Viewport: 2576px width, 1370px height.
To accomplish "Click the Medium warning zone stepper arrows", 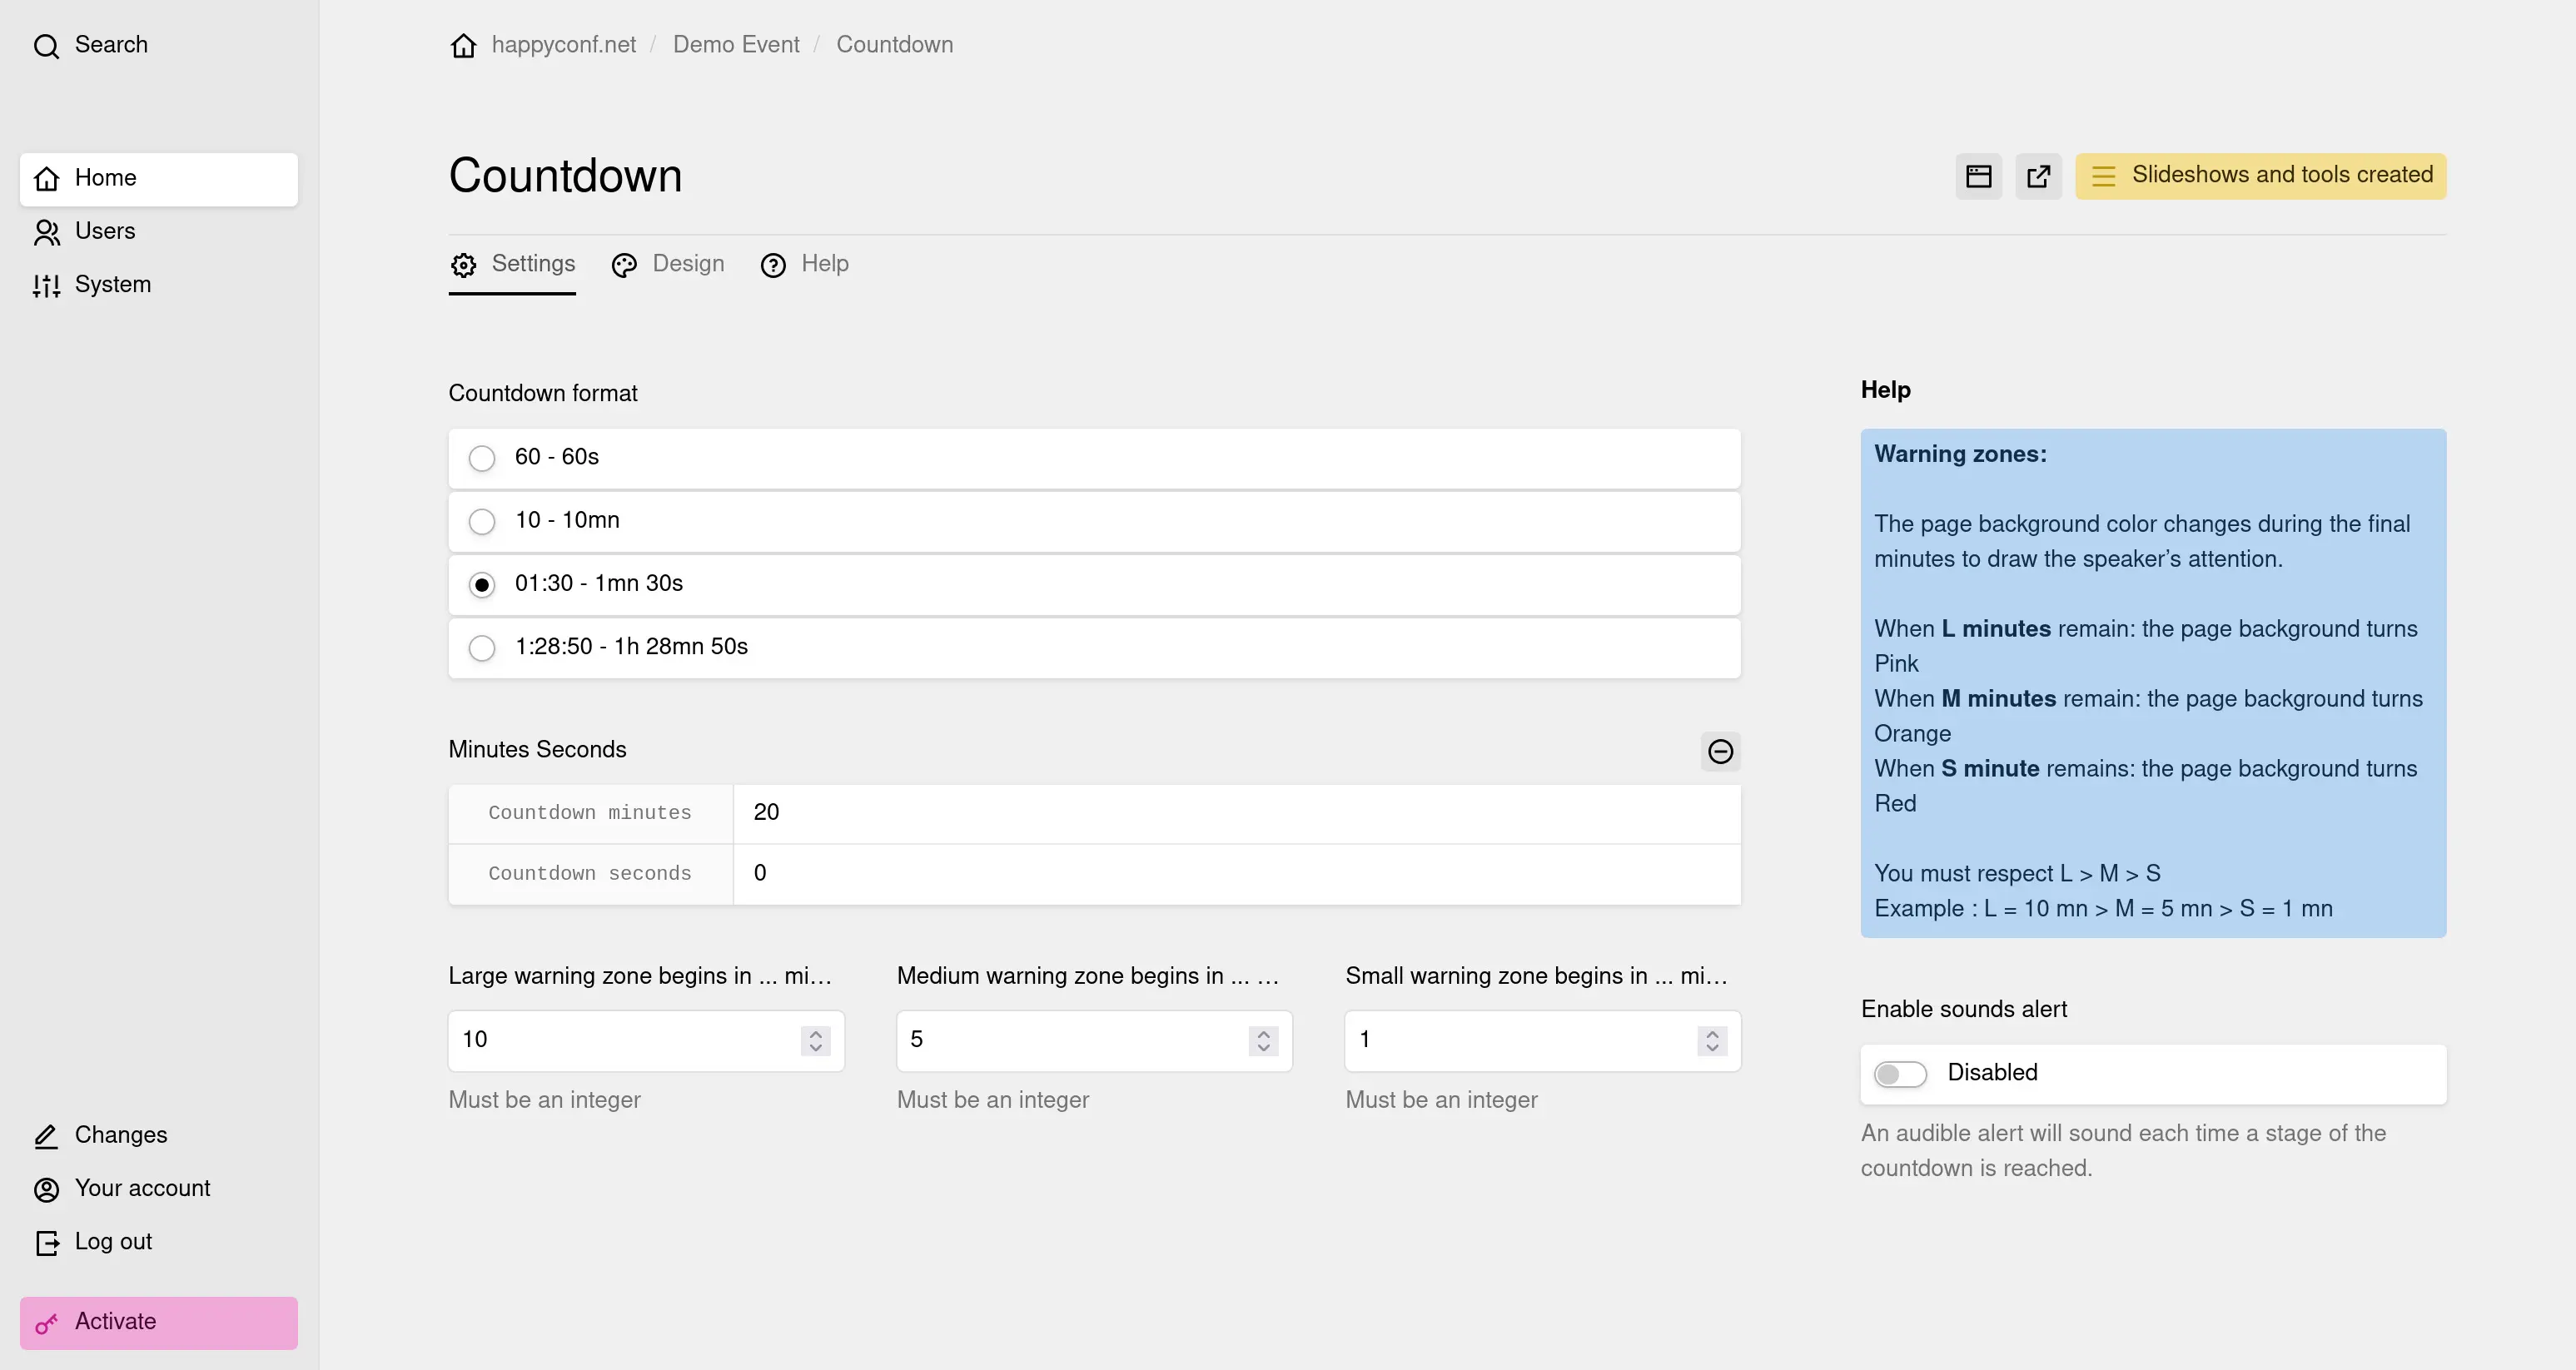I will point(1263,1040).
